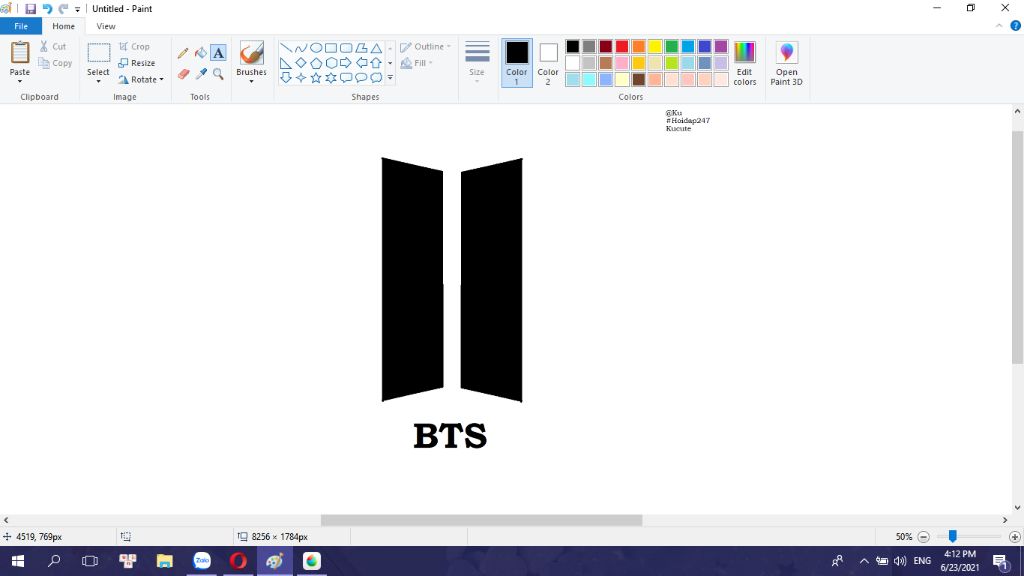Click Edit colors button
This screenshot has width=1024, height=576.
744,63
